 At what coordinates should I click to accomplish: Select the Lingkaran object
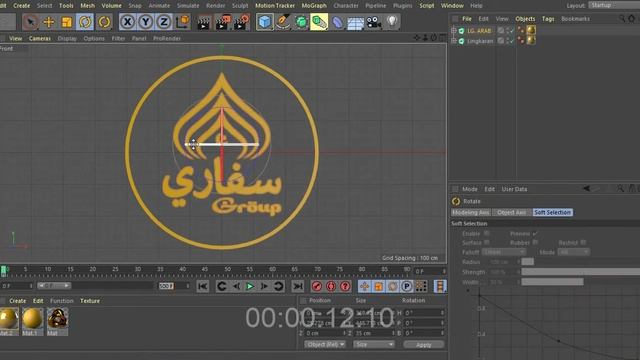coord(480,41)
